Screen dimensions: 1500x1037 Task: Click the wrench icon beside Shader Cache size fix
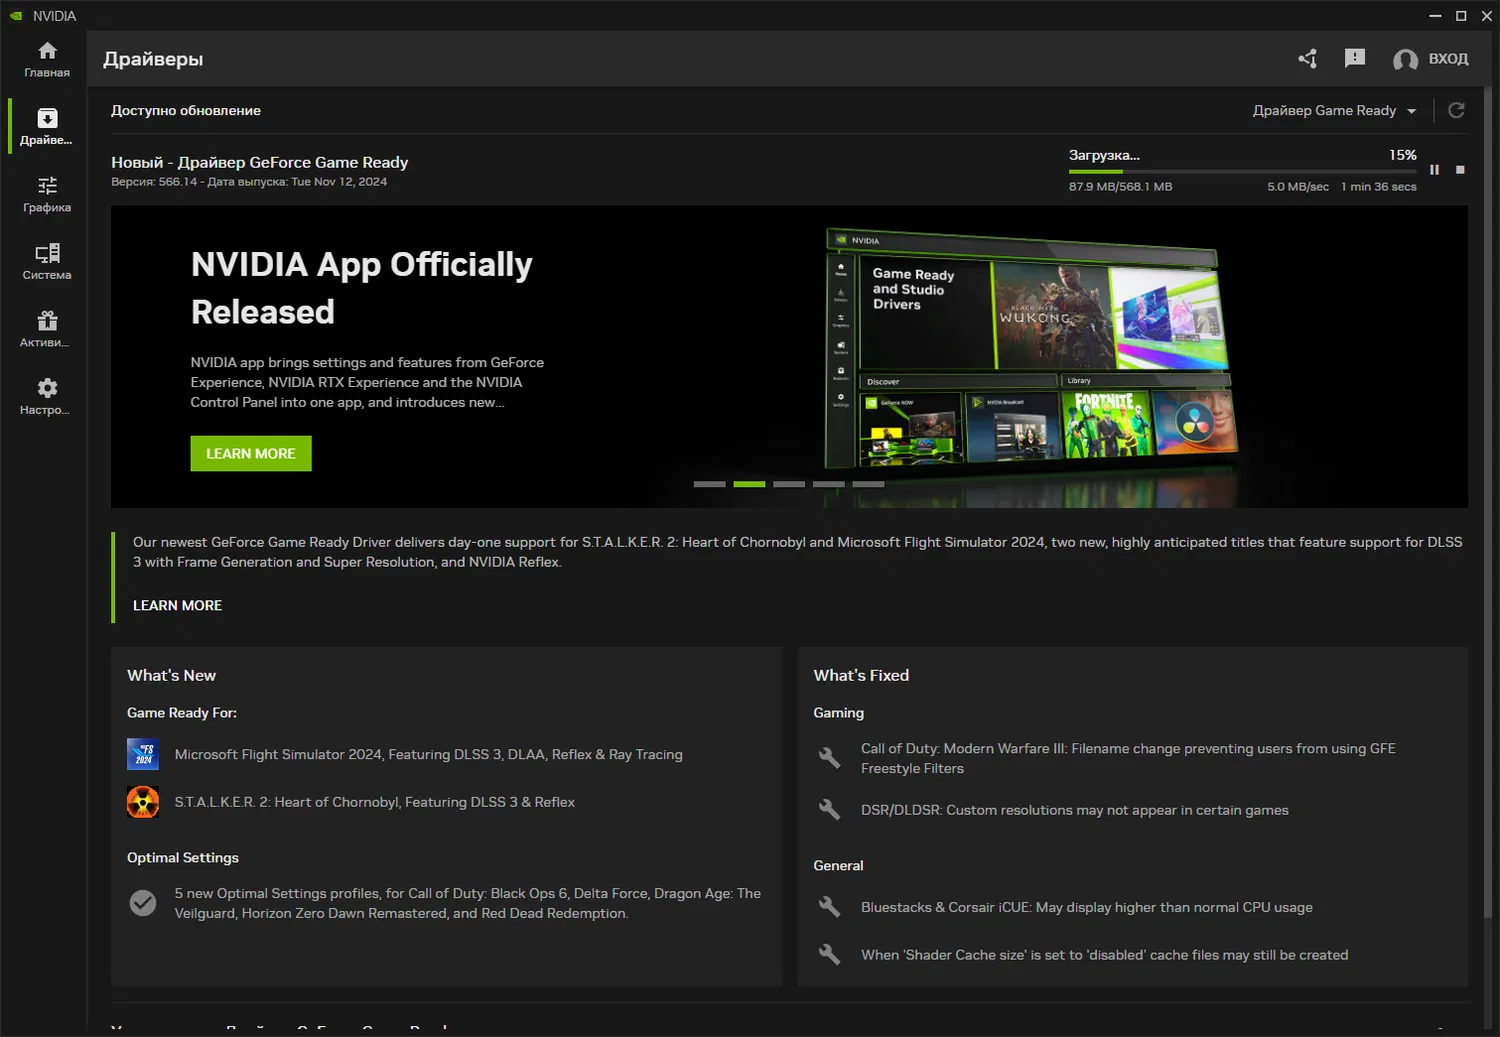pyautogui.click(x=829, y=955)
